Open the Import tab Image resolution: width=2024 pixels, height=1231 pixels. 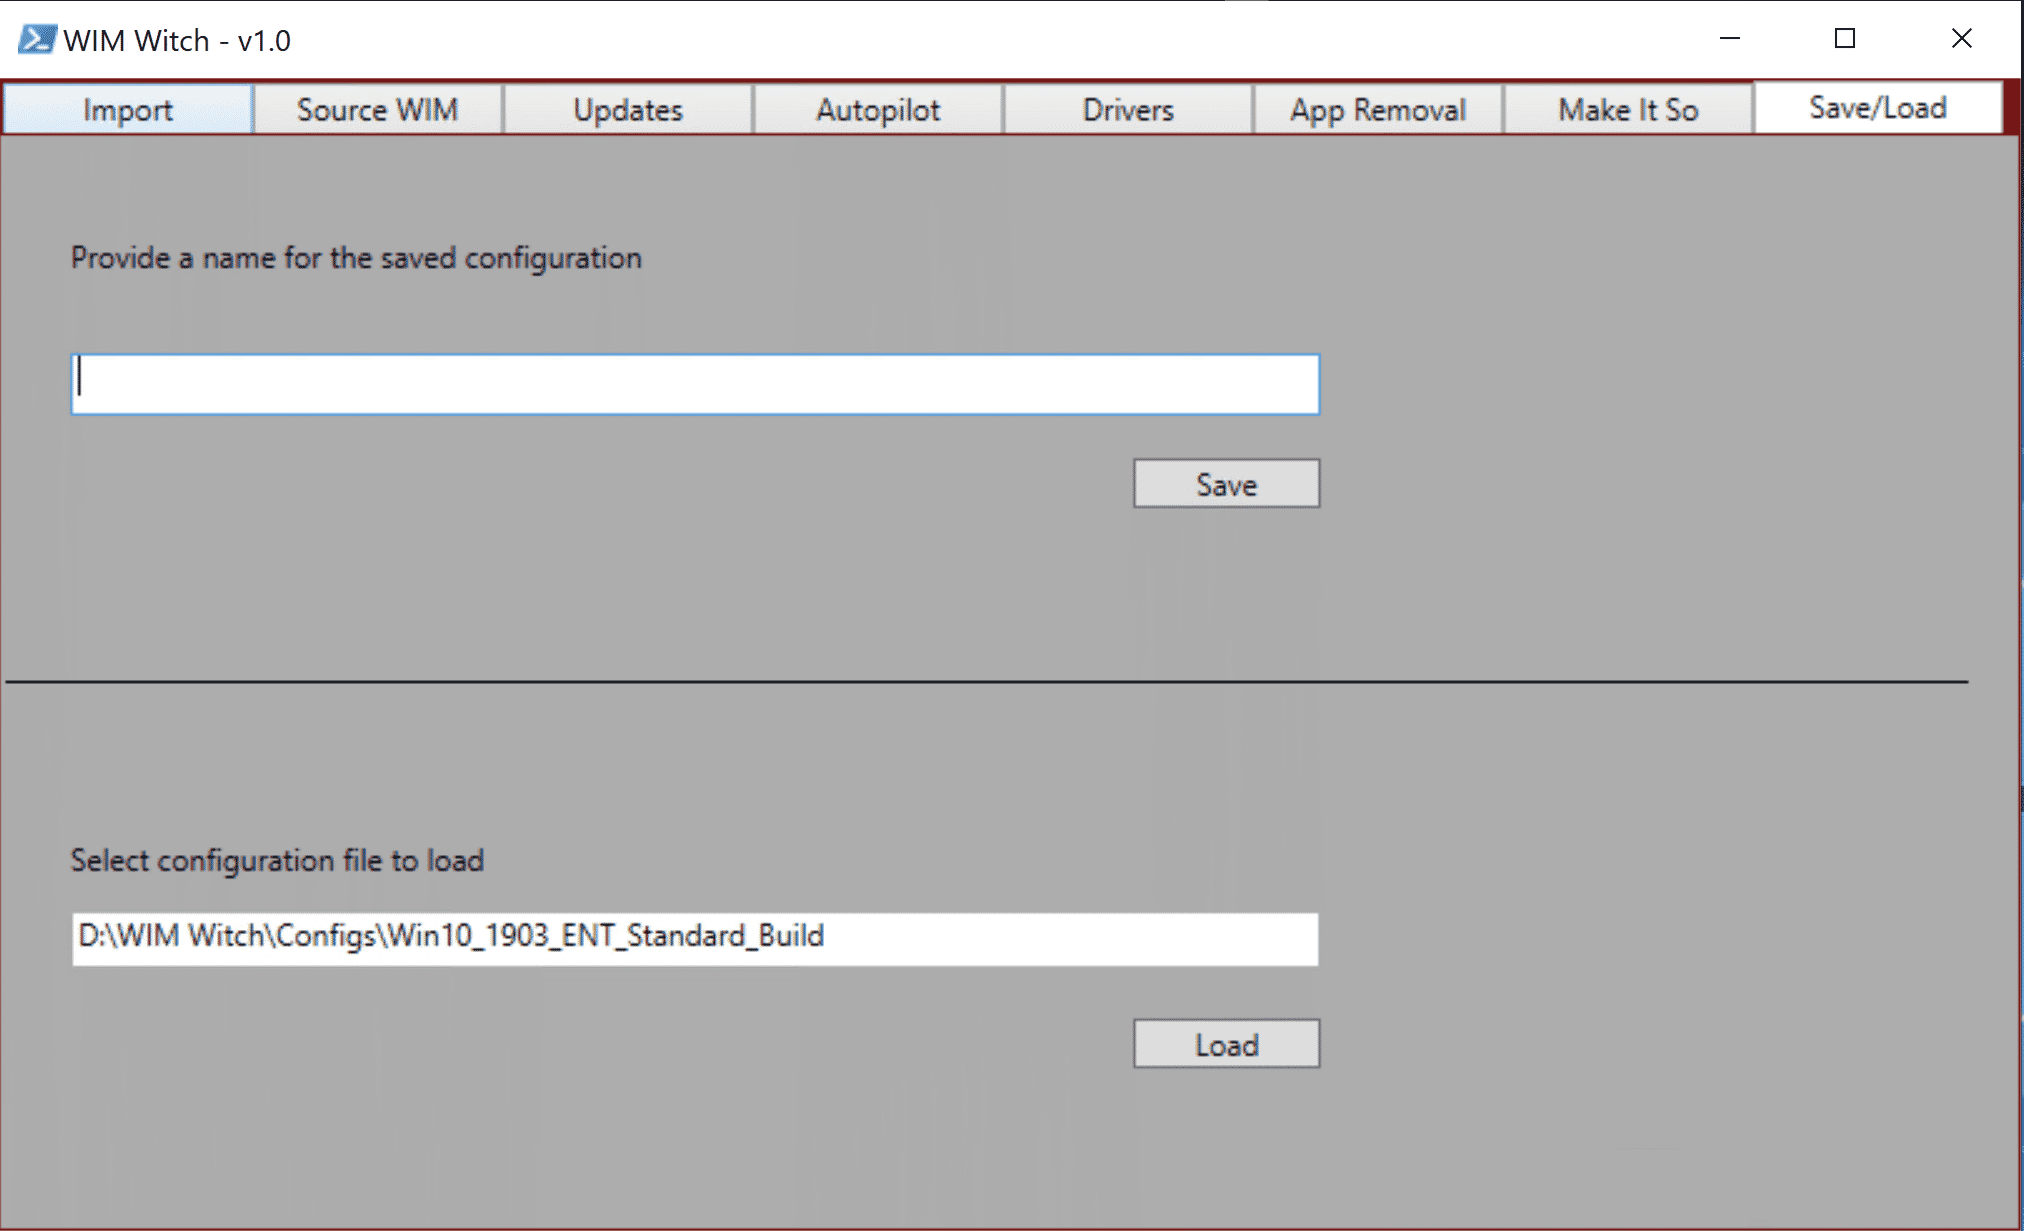[127, 109]
